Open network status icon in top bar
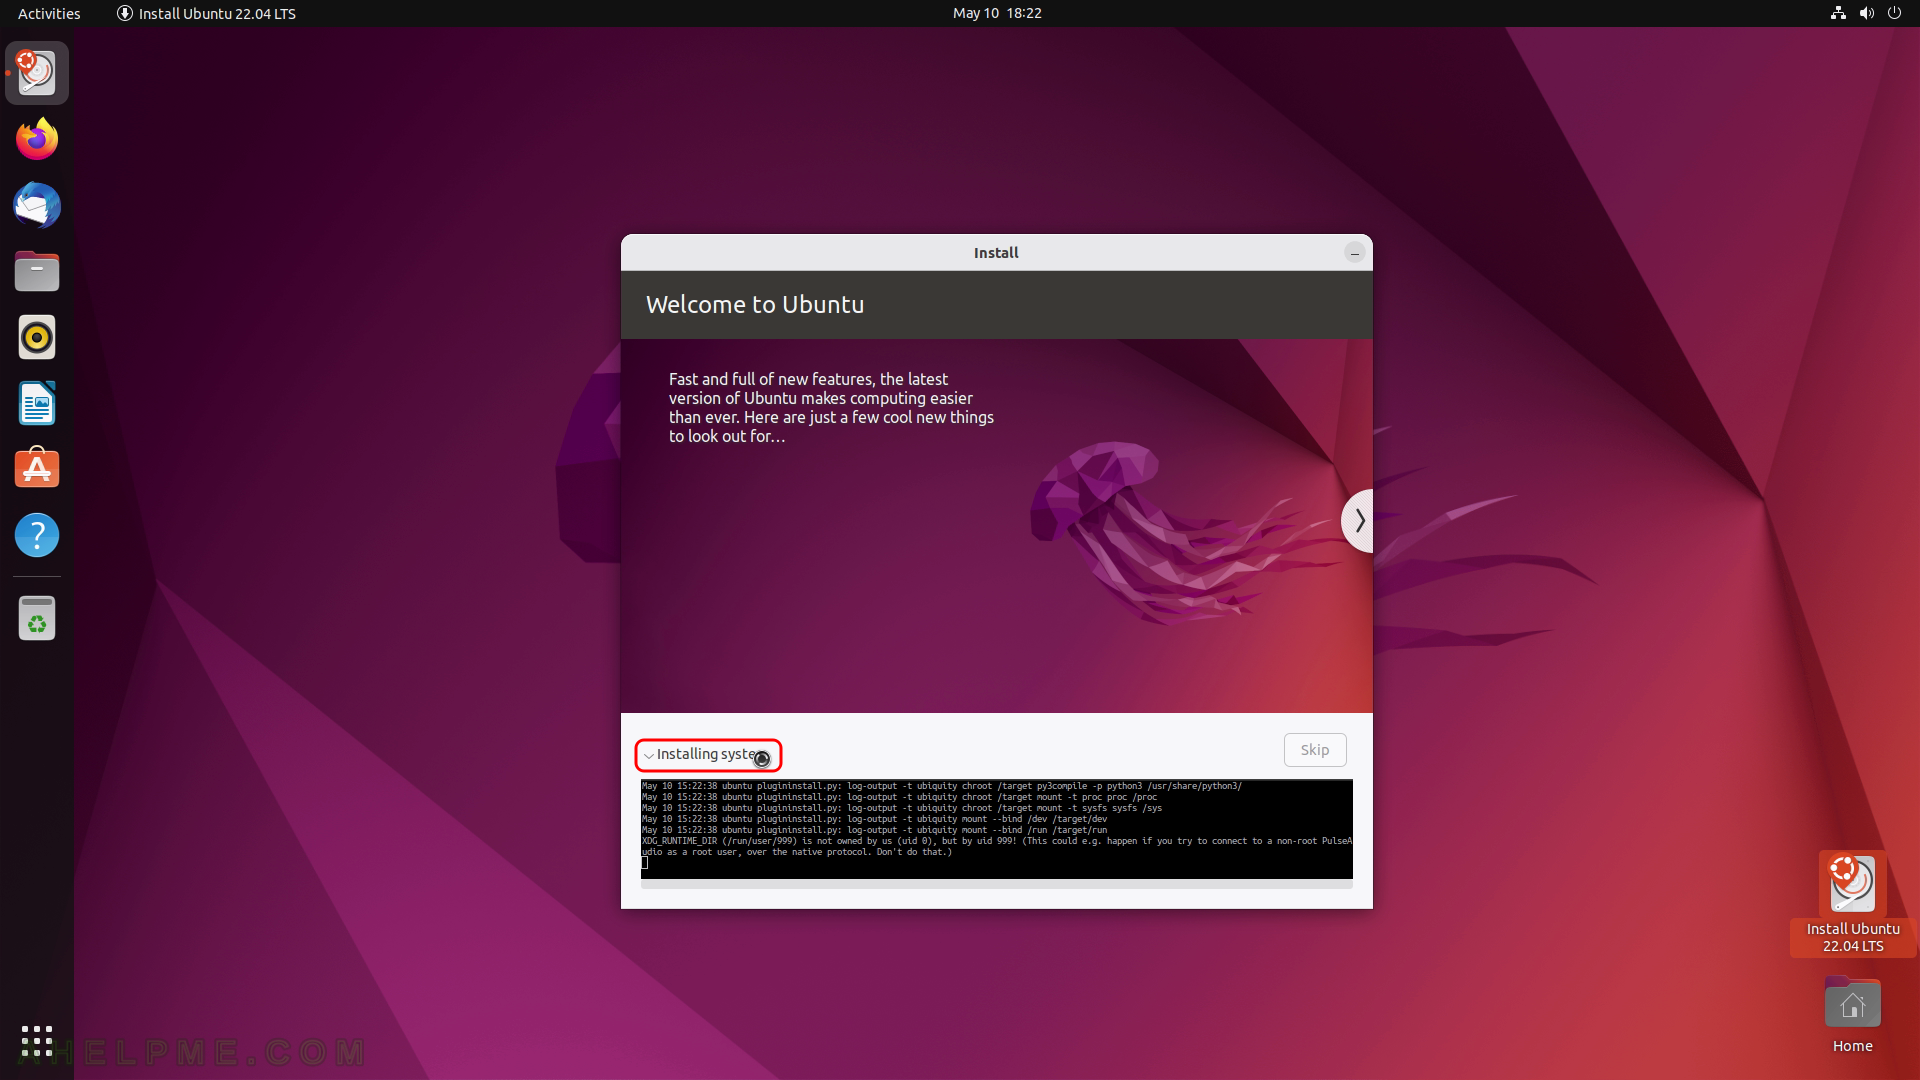The image size is (1920, 1080). coord(1838,13)
